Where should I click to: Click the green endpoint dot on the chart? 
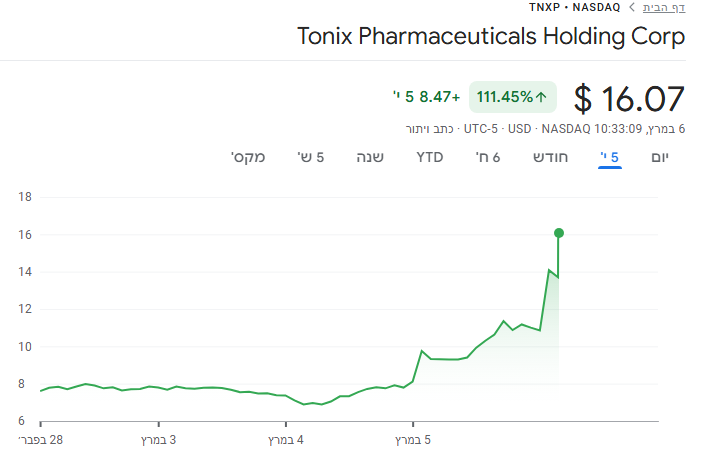[x=559, y=233]
